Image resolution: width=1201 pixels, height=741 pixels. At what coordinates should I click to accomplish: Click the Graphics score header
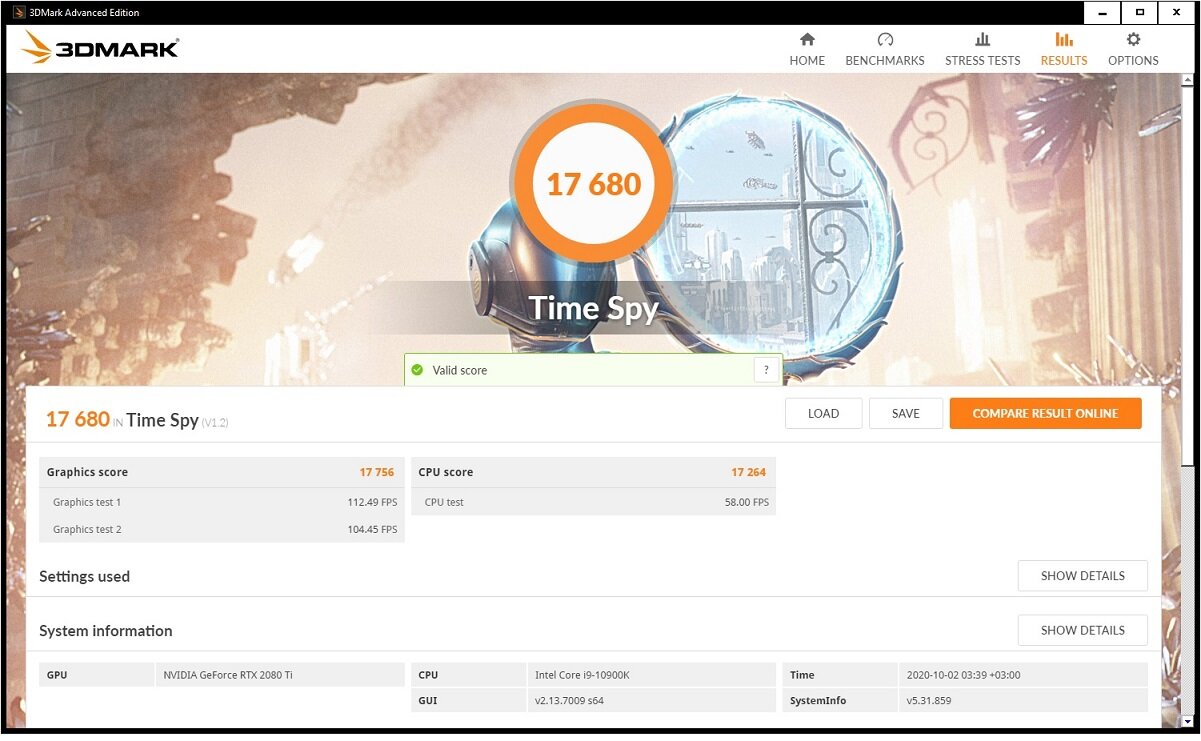tap(87, 472)
